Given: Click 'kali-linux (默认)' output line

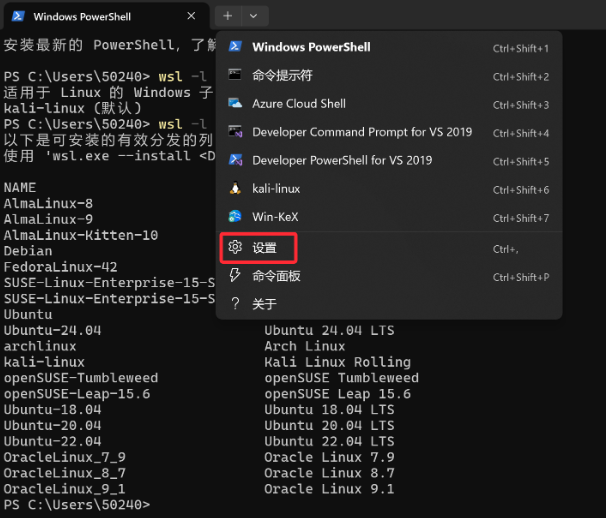Looking at the screenshot, I should (x=73, y=108).
